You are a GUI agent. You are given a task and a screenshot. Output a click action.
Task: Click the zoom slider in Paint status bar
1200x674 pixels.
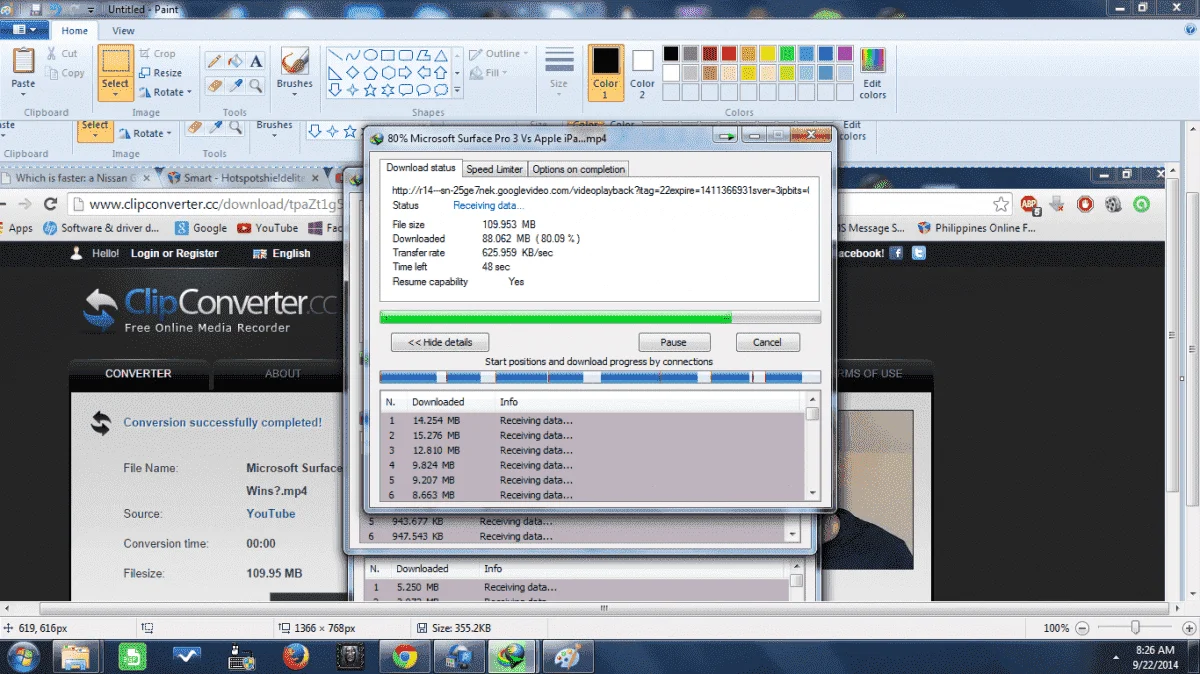click(1135, 627)
